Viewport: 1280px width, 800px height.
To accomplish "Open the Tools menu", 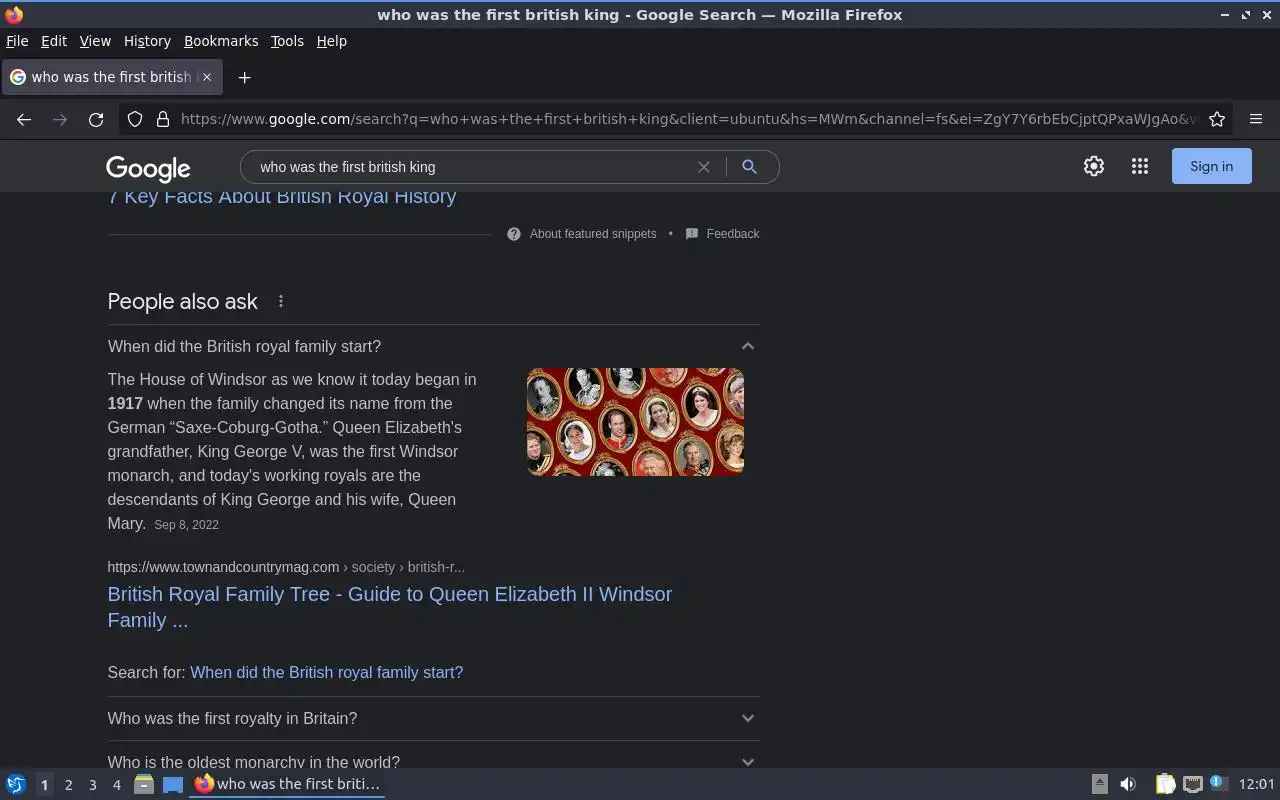I will [287, 41].
